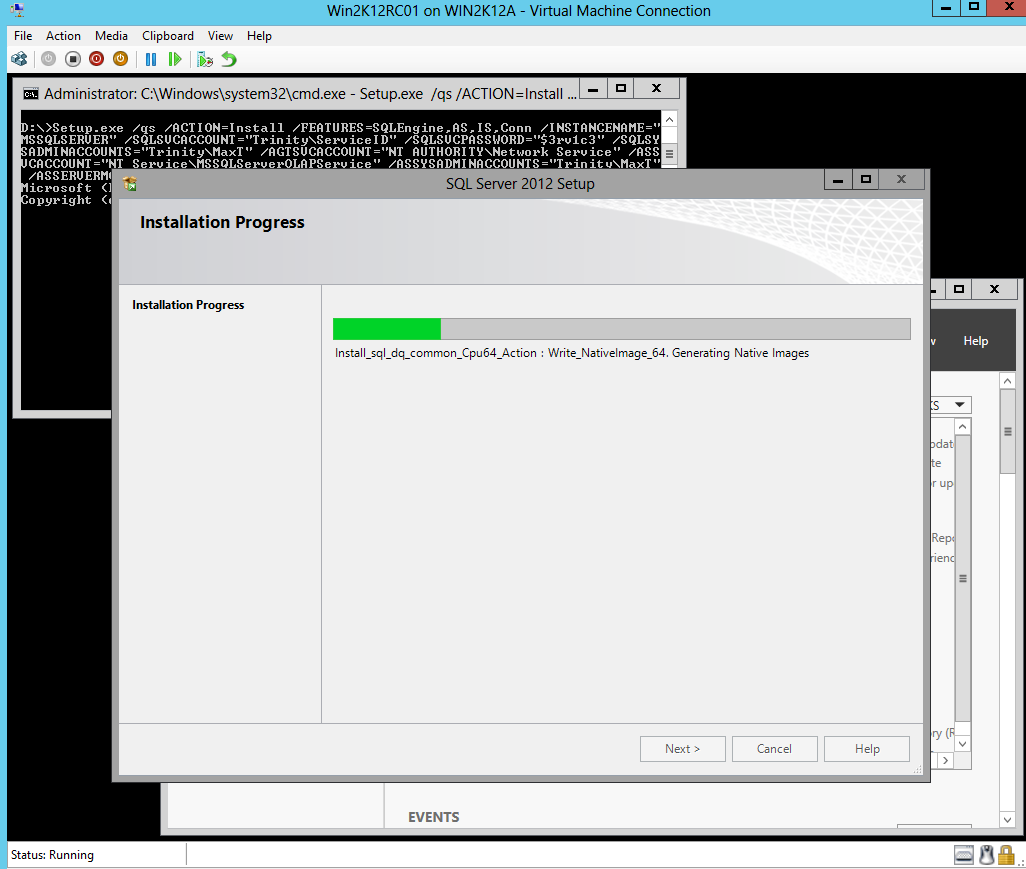Click the Snapshot toolbar icon
1026x869 pixels.
pos(205,60)
